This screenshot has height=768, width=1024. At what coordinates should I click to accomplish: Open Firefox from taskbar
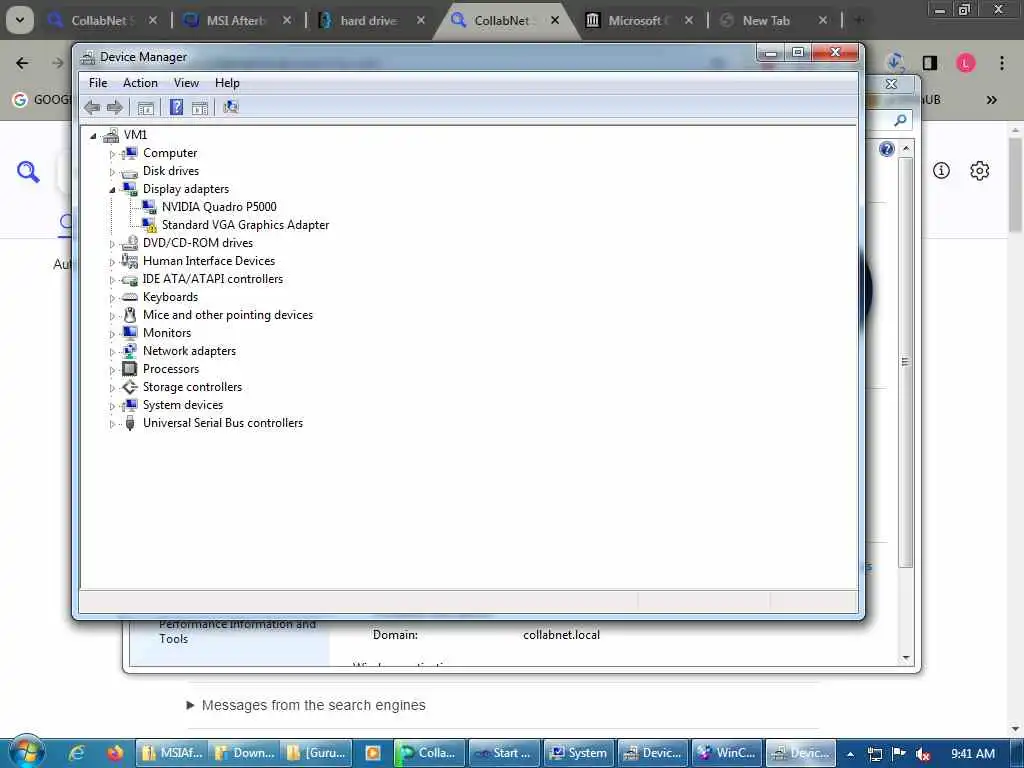click(115, 753)
